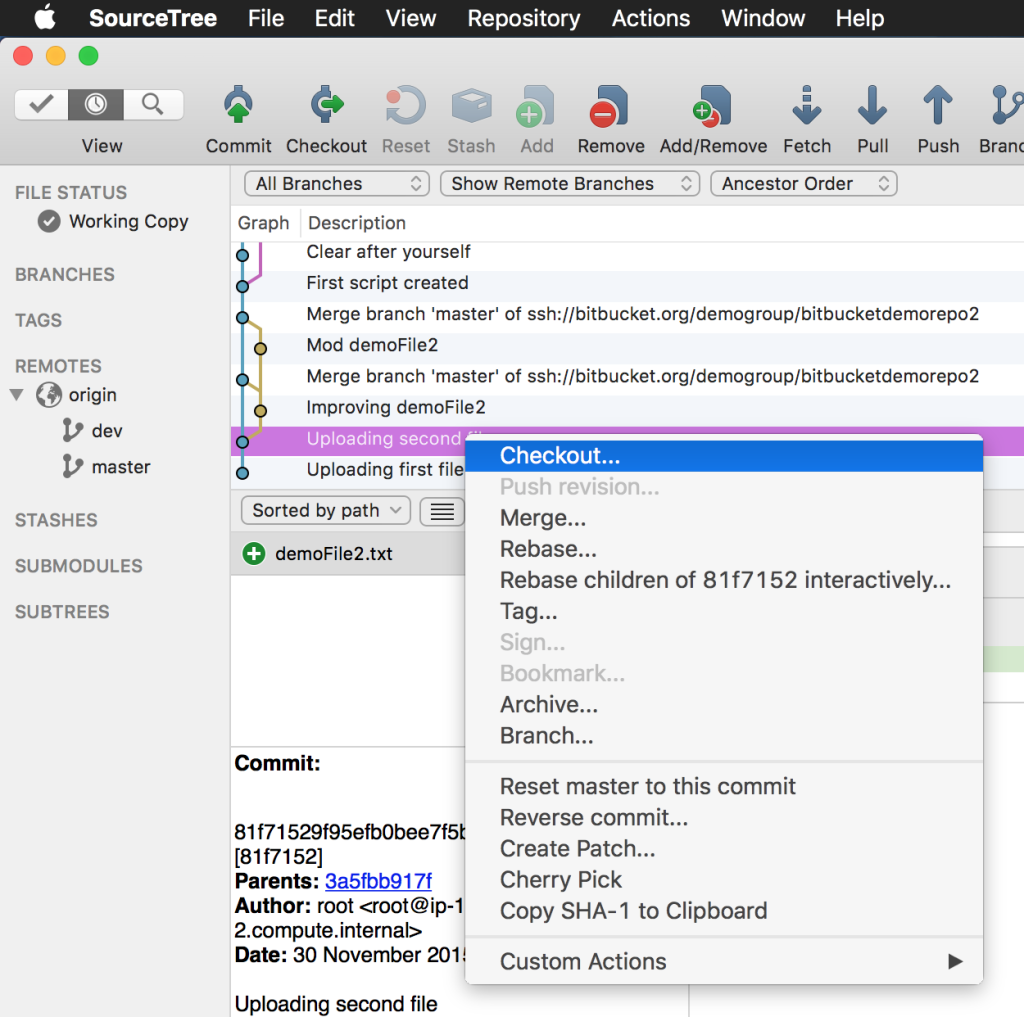The height and width of the screenshot is (1017, 1024).
Task: Open the All Branches dropdown
Action: pyautogui.click(x=336, y=183)
